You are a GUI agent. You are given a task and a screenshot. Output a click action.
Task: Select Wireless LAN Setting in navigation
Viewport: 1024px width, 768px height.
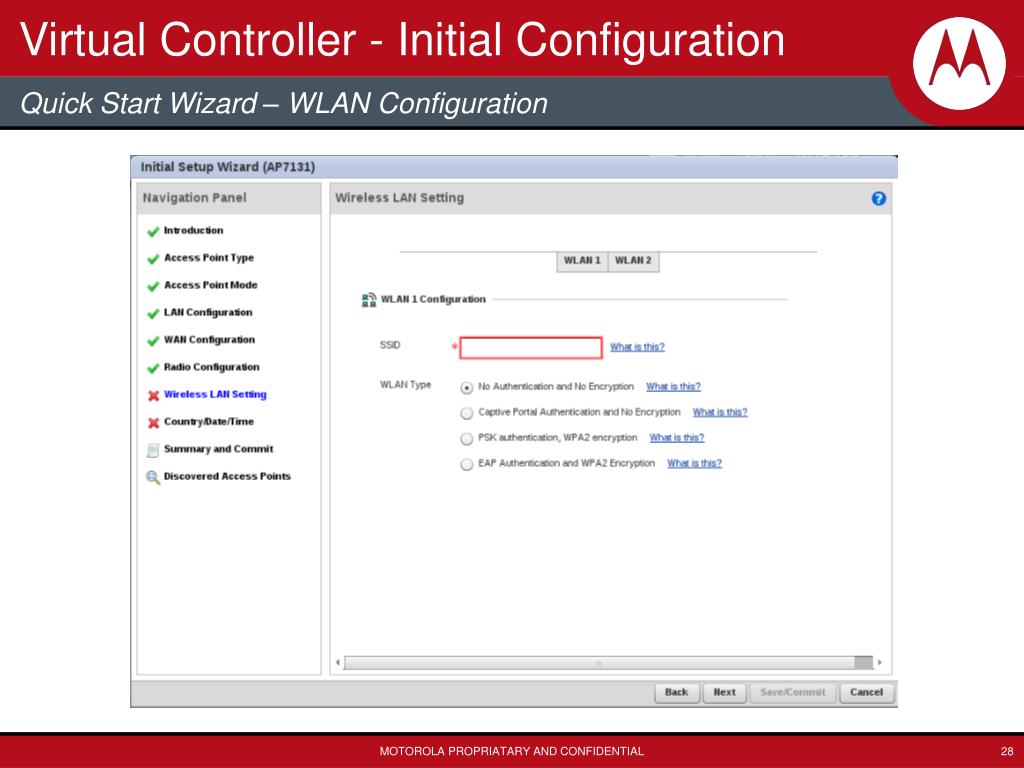pyautogui.click(x=215, y=394)
